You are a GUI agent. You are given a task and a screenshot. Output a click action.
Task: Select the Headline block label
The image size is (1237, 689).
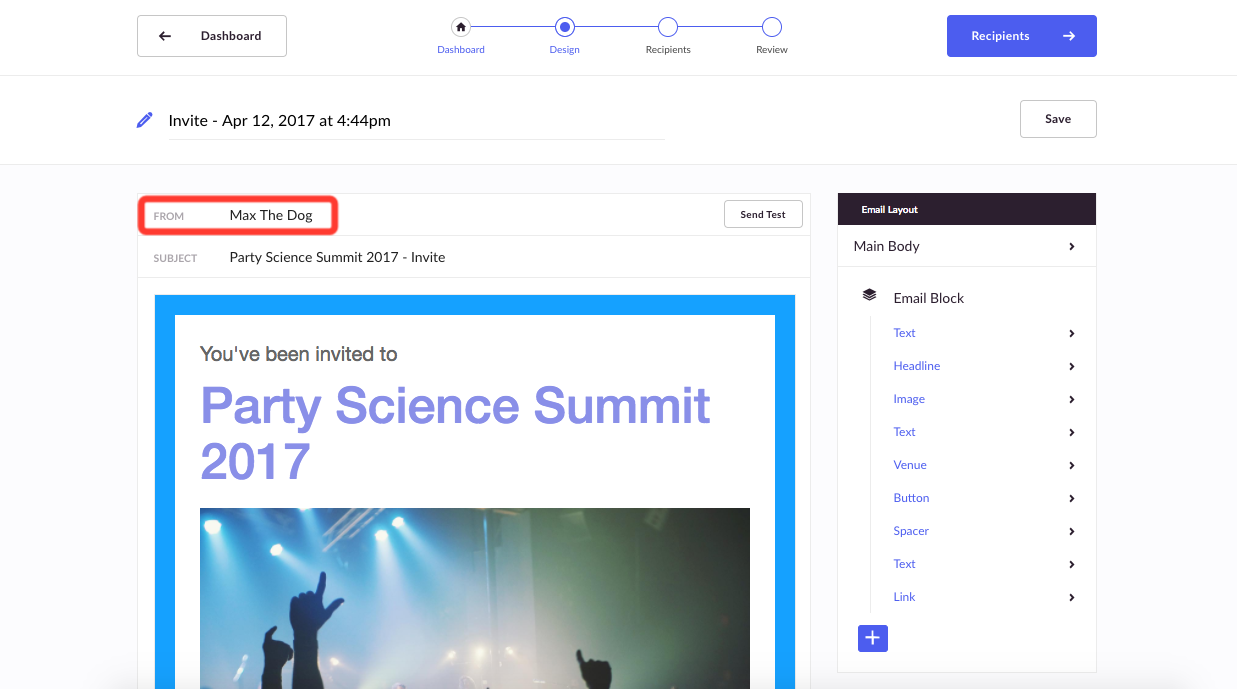(x=916, y=366)
